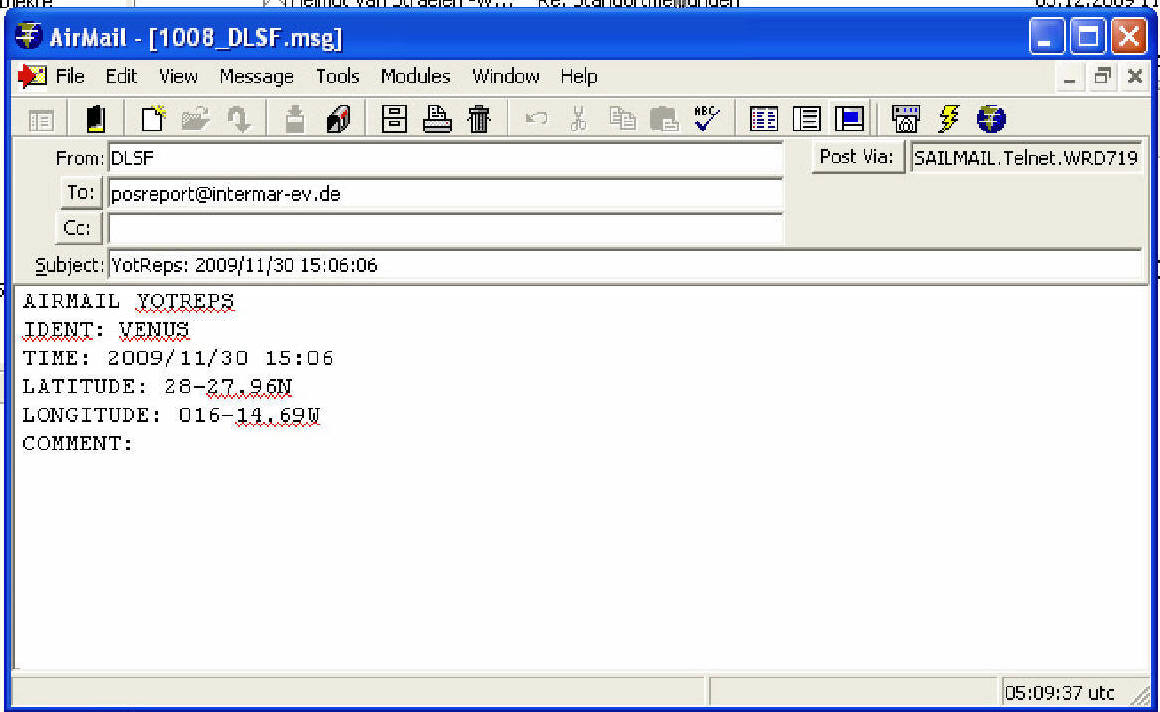Open the Message menu

[257, 76]
